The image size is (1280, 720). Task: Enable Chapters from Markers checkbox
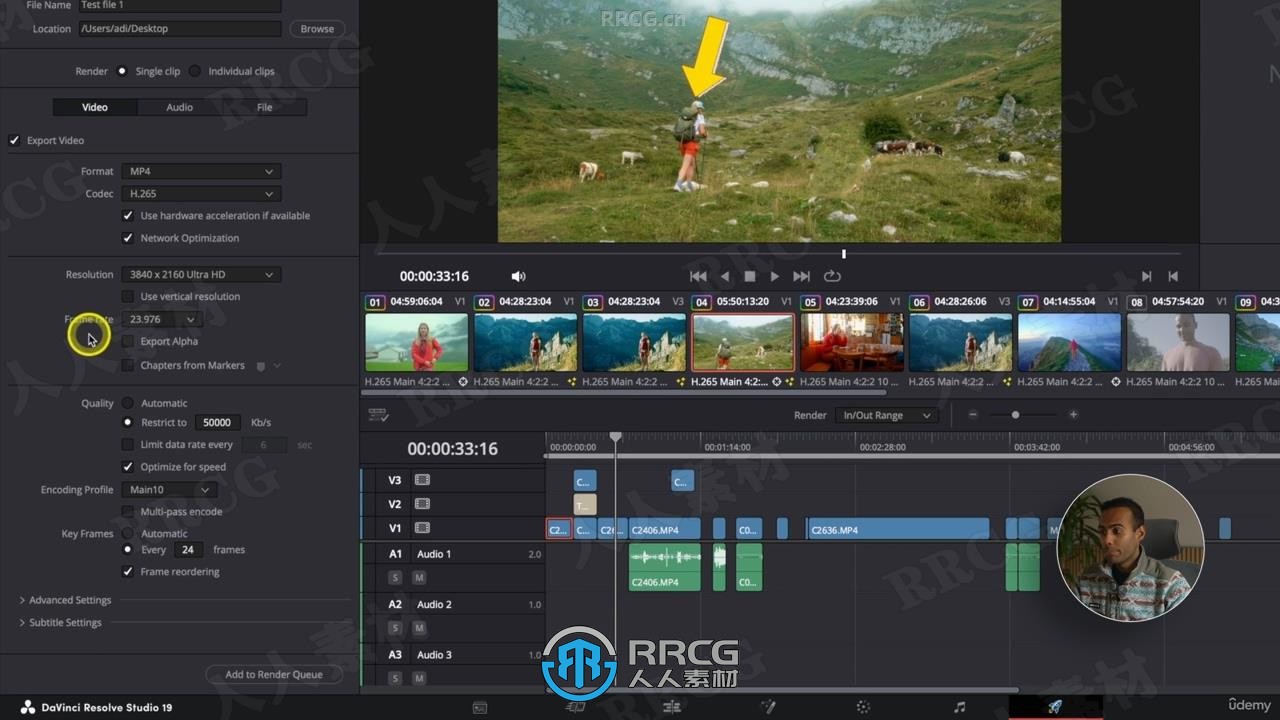[x=127, y=365]
